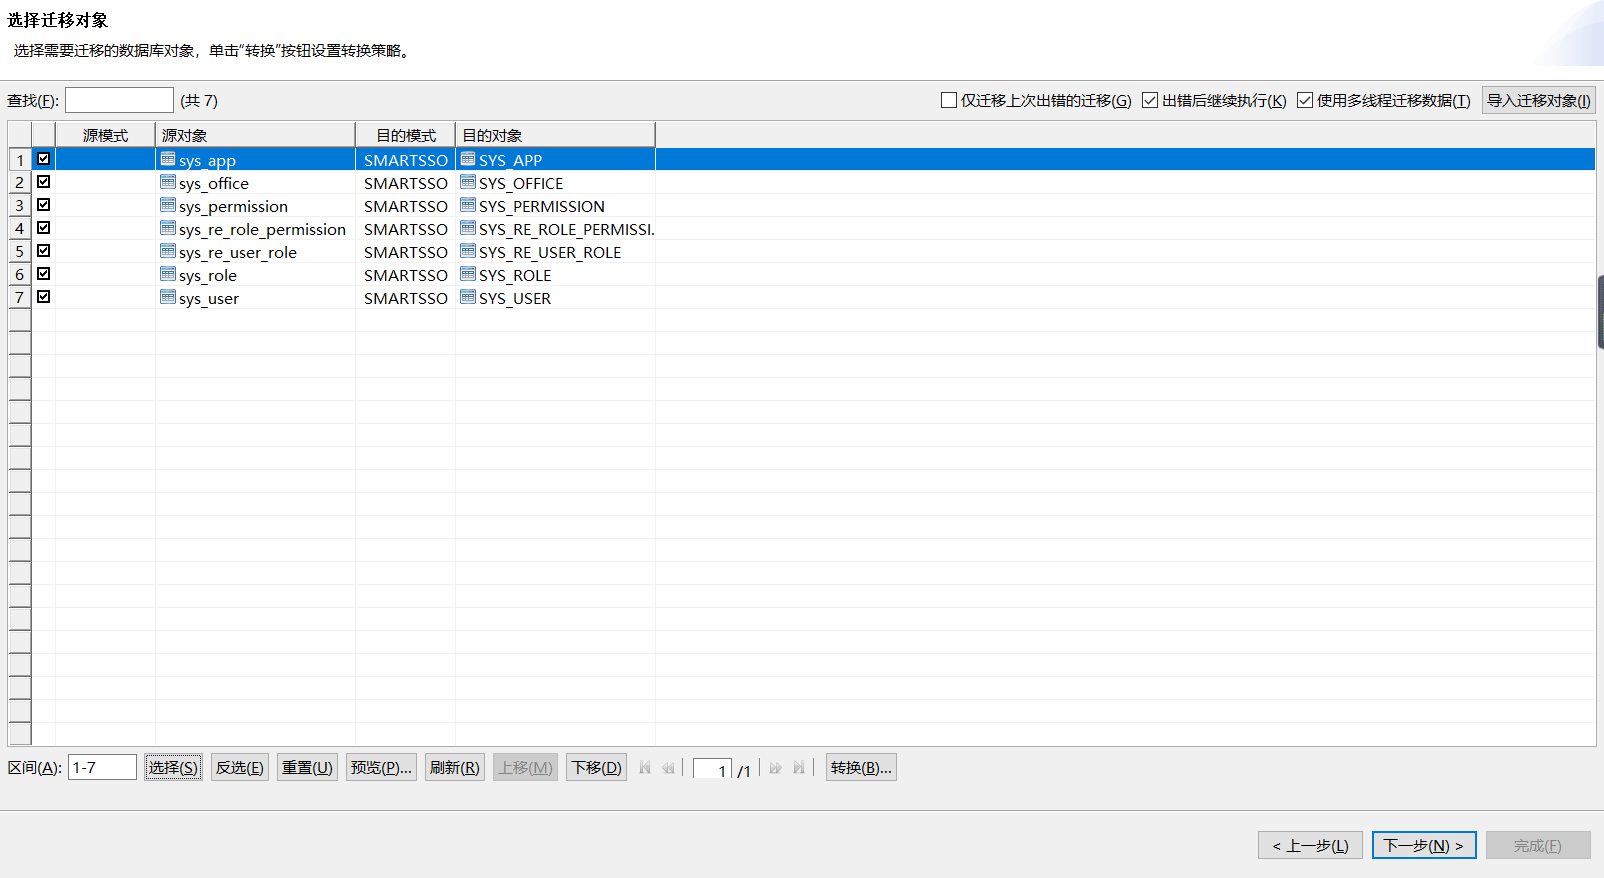Image resolution: width=1604 pixels, height=878 pixels.
Task: Click table icon beside SYS_ROLE target object
Action: click(468, 274)
